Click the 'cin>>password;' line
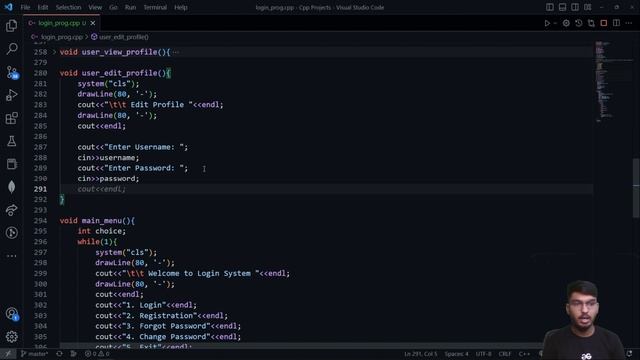 click(x=108, y=179)
